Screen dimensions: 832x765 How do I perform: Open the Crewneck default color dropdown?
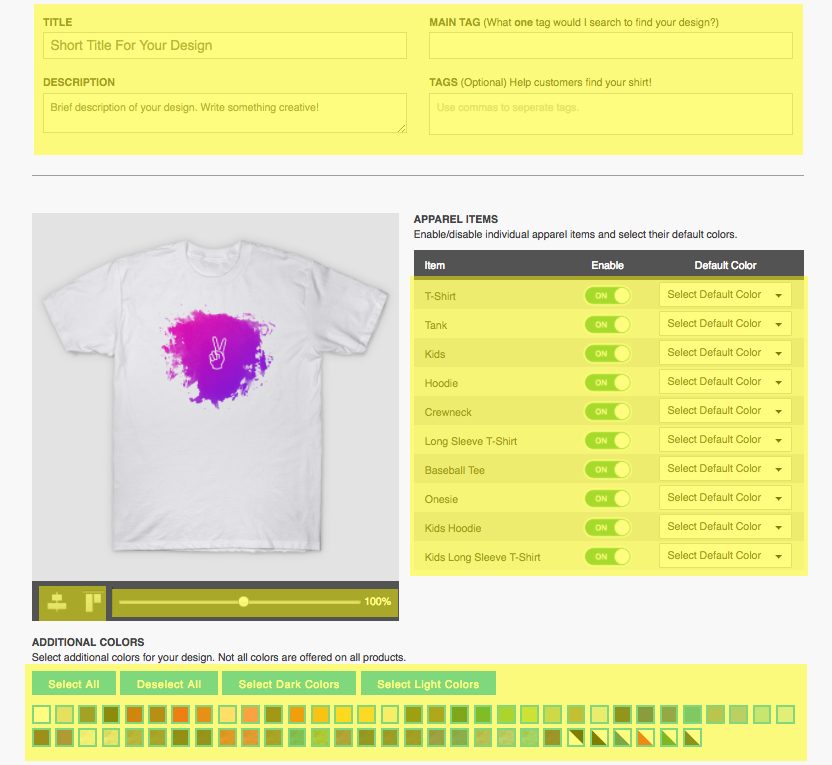724,411
